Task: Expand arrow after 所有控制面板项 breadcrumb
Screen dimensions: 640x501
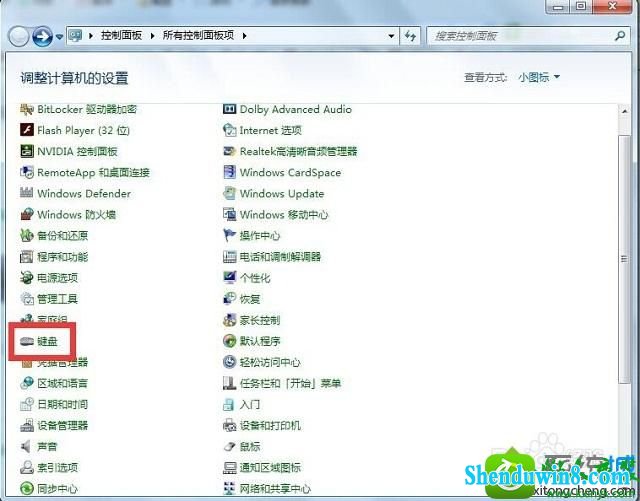Action: [x=244, y=36]
